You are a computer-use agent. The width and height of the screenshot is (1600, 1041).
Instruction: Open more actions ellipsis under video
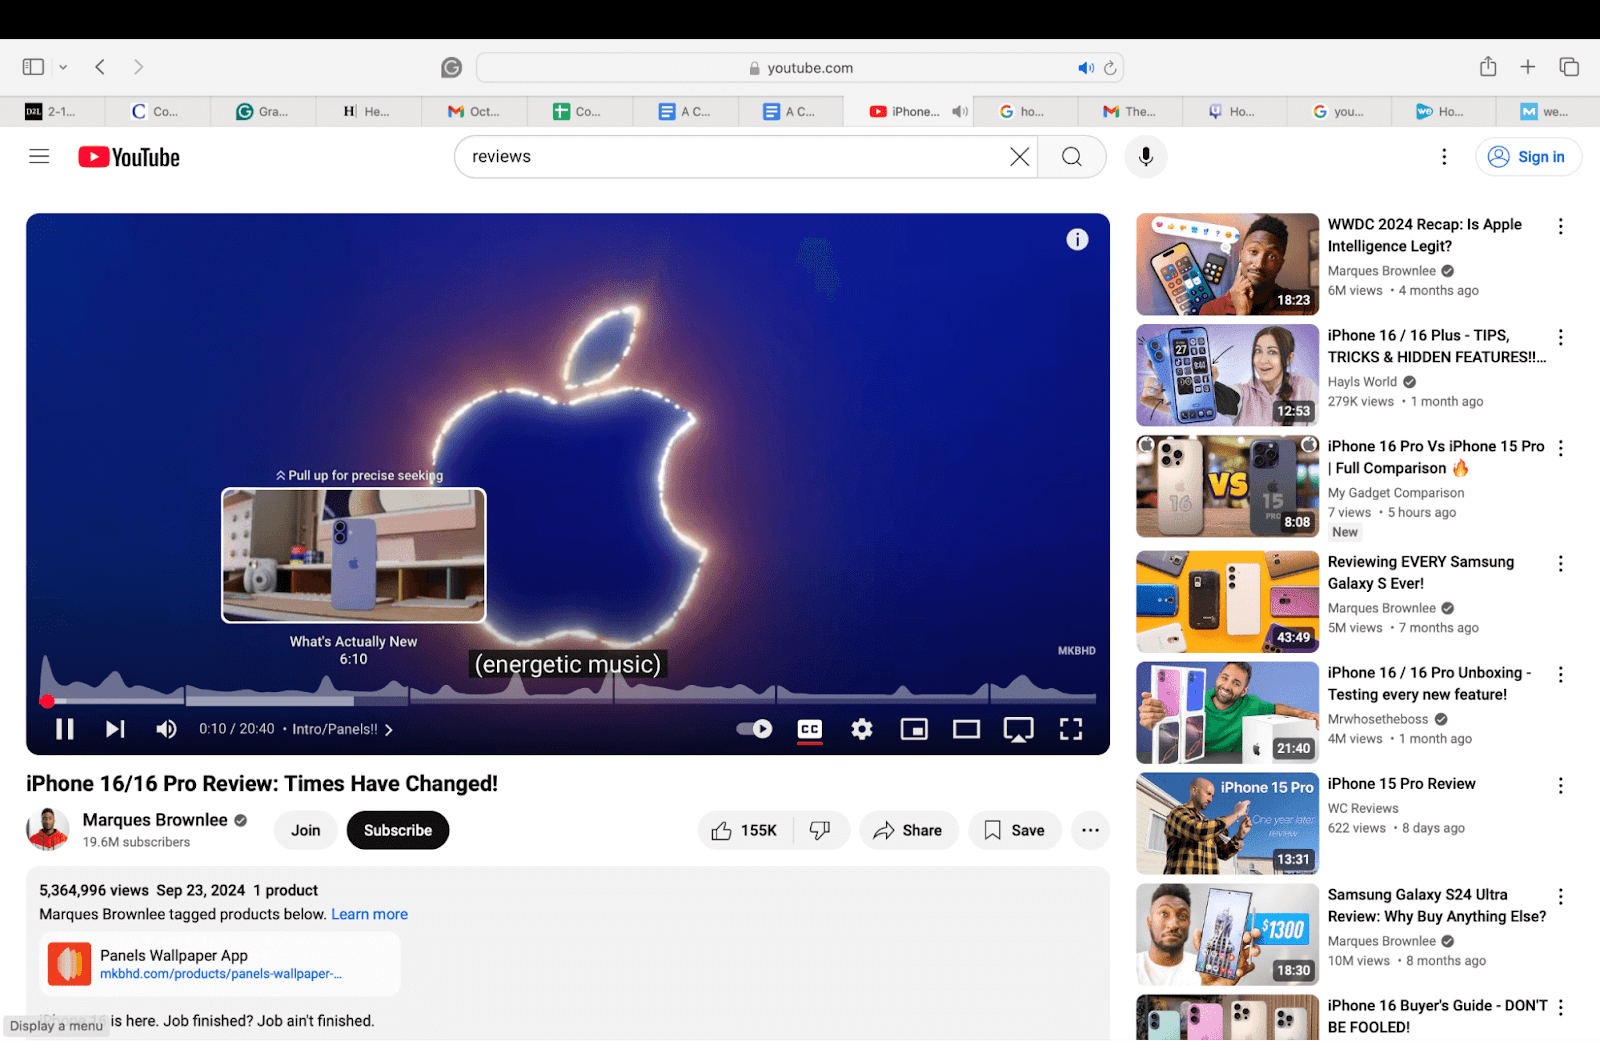(x=1090, y=830)
